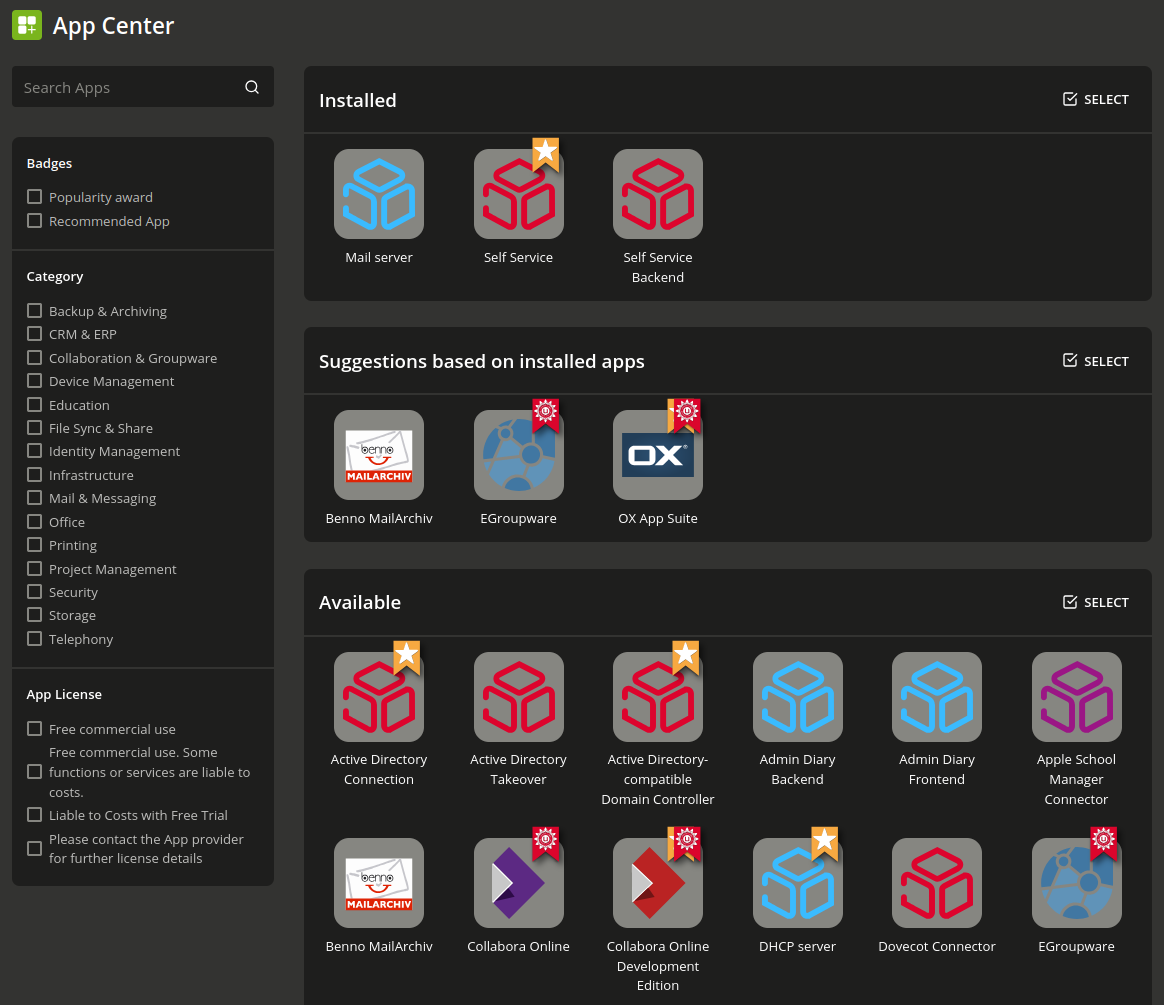Open the Admin Diary Frontend app
1164x1005 pixels.
point(936,697)
